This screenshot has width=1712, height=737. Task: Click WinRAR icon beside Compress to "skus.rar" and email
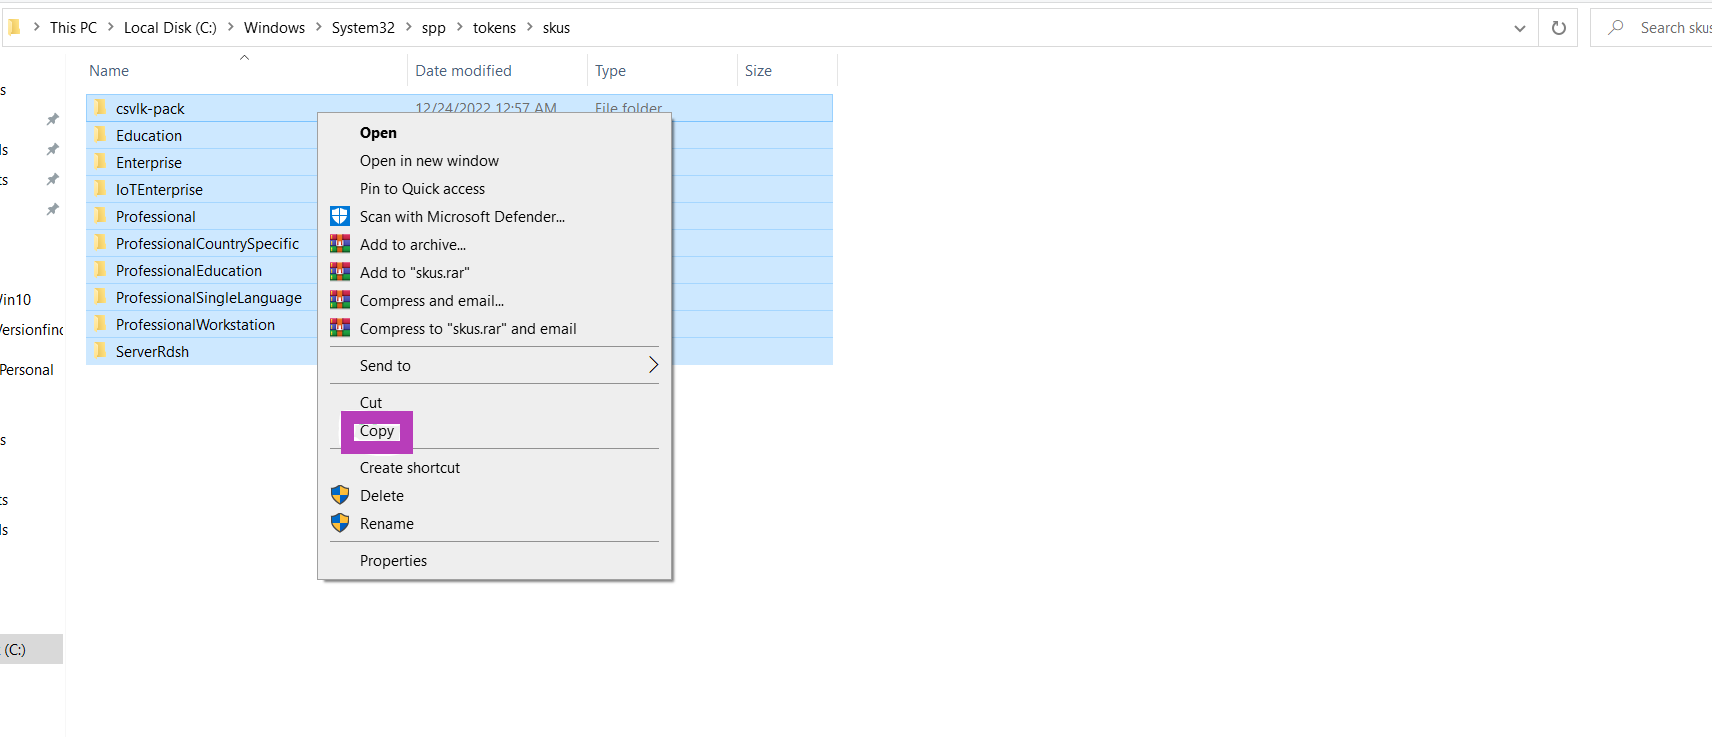(340, 328)
